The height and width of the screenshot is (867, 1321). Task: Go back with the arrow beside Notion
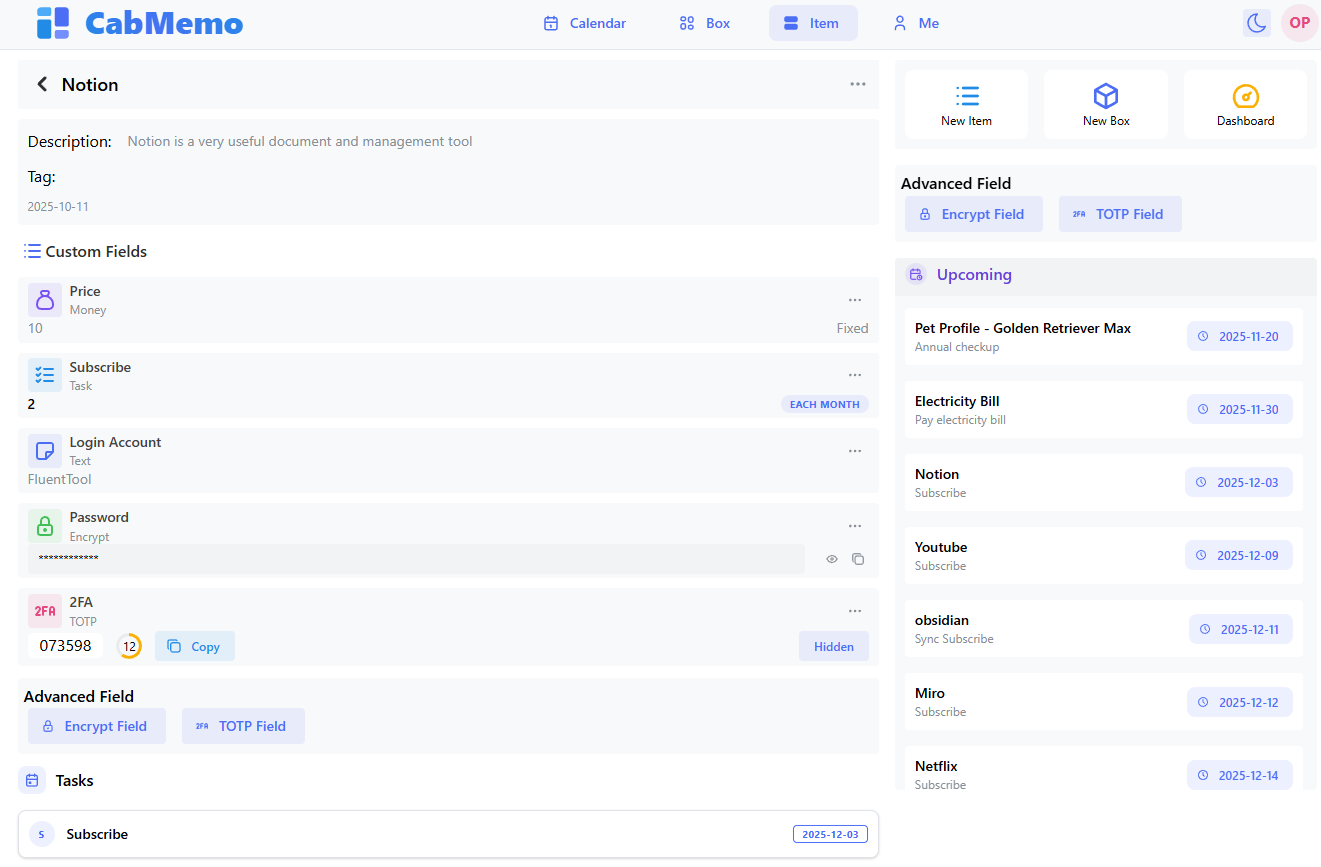(x=42, y=85)
